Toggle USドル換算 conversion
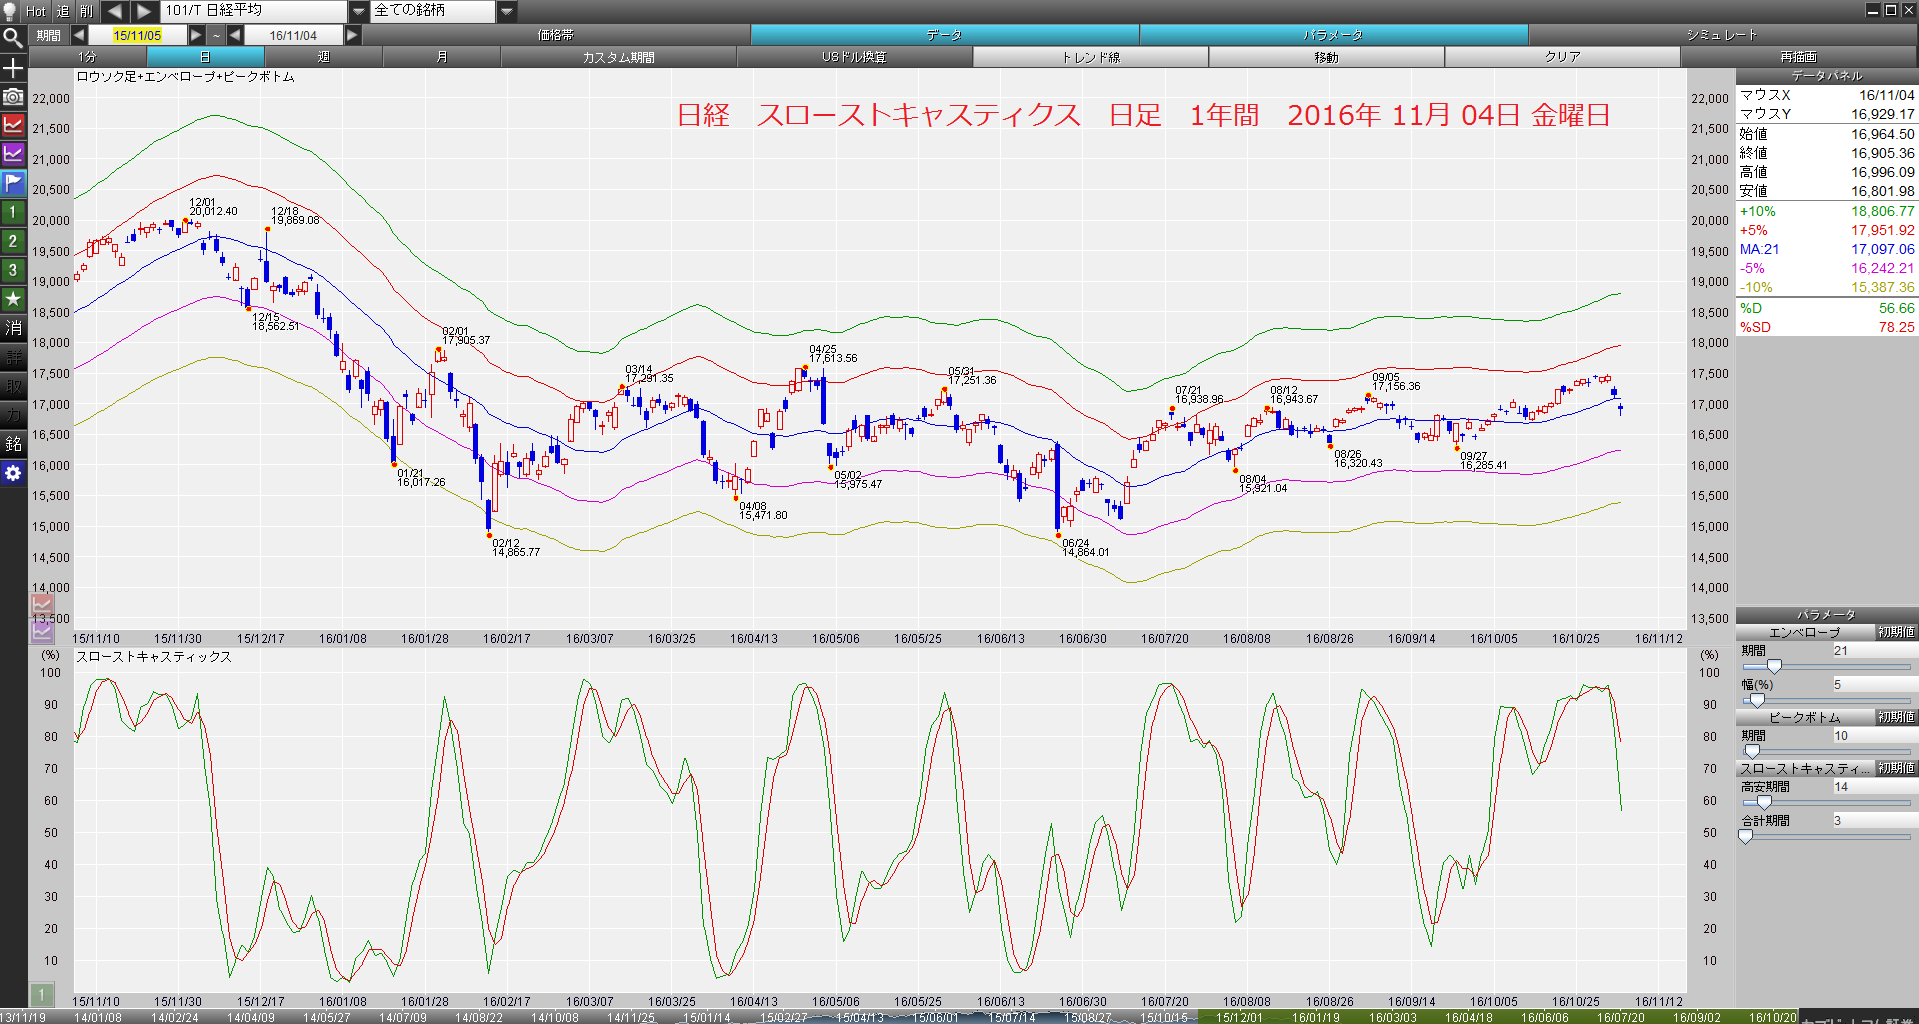This screenshot has width=1919, height=1024. [x=854, y=57]
